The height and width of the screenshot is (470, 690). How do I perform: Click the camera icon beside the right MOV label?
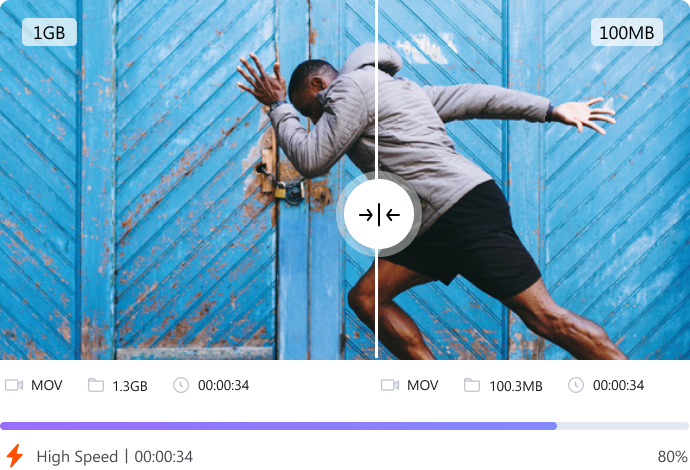(390, 385)
